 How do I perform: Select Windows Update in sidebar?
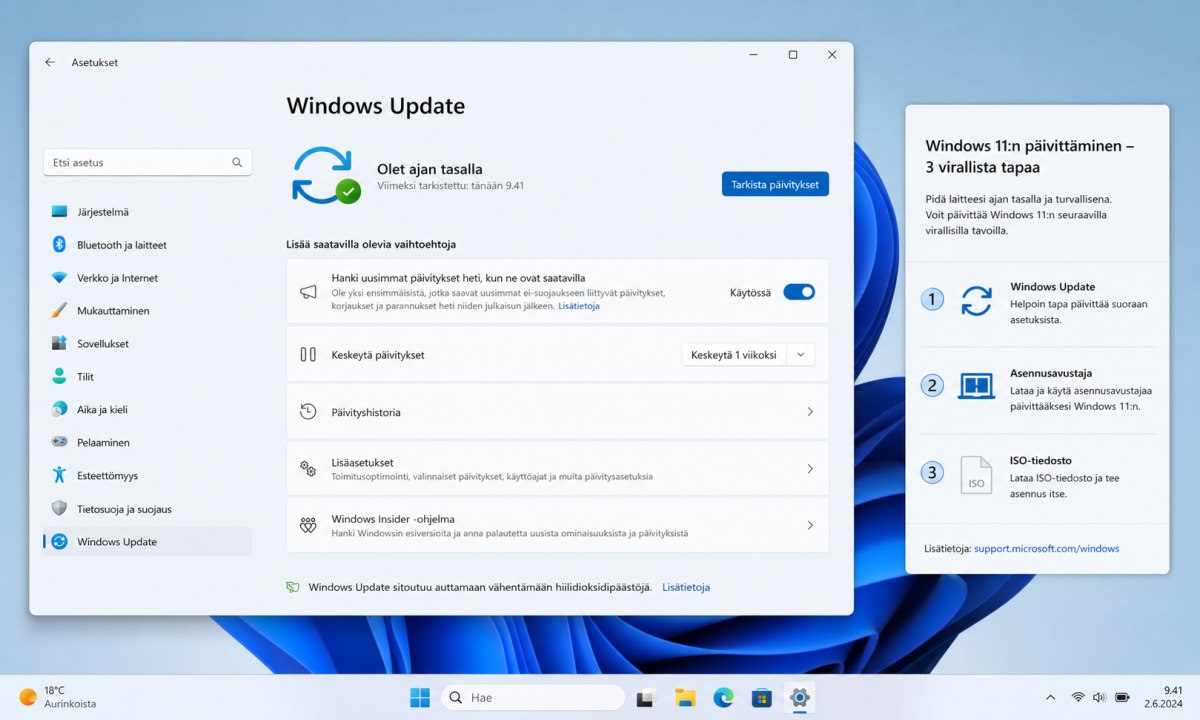tap(147, 542)
